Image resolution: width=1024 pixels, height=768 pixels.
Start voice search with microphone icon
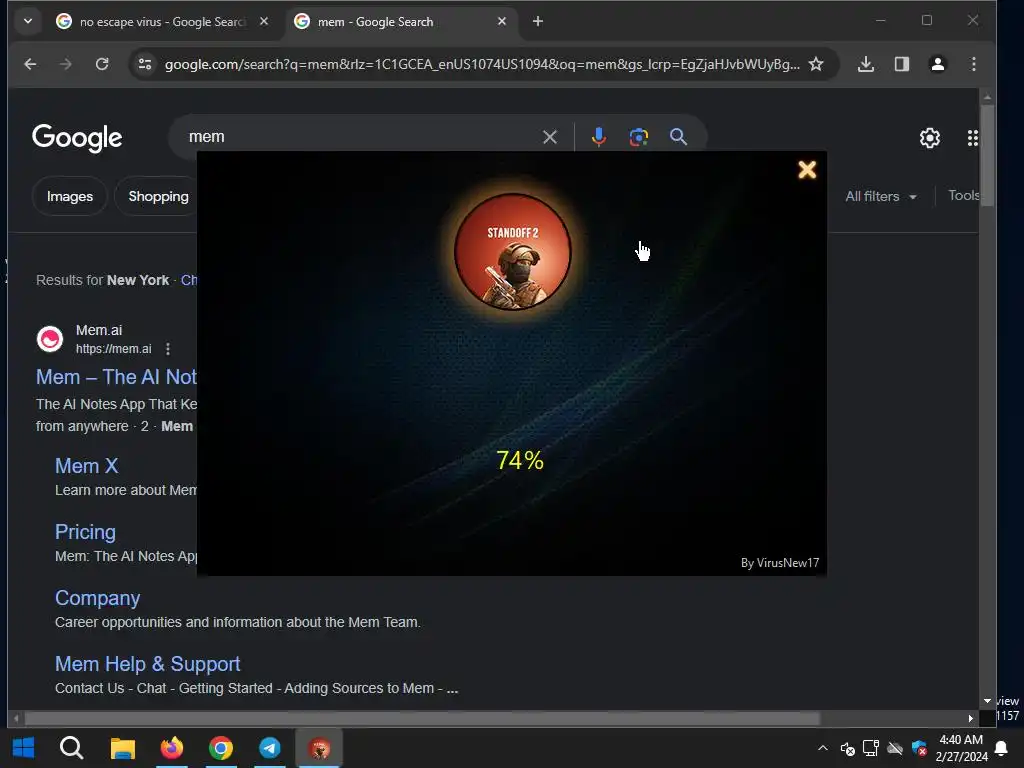point(598,136)
